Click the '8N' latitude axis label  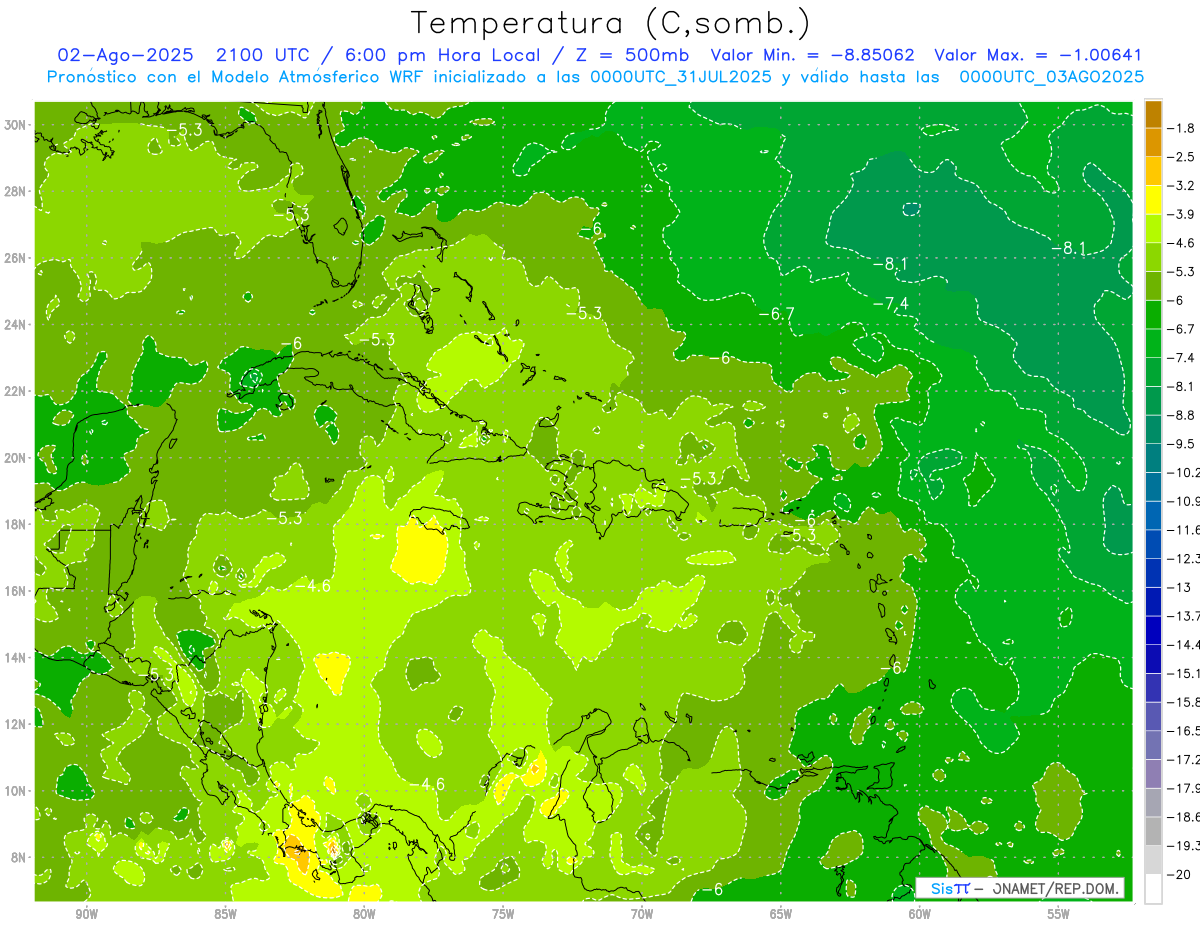20,857
